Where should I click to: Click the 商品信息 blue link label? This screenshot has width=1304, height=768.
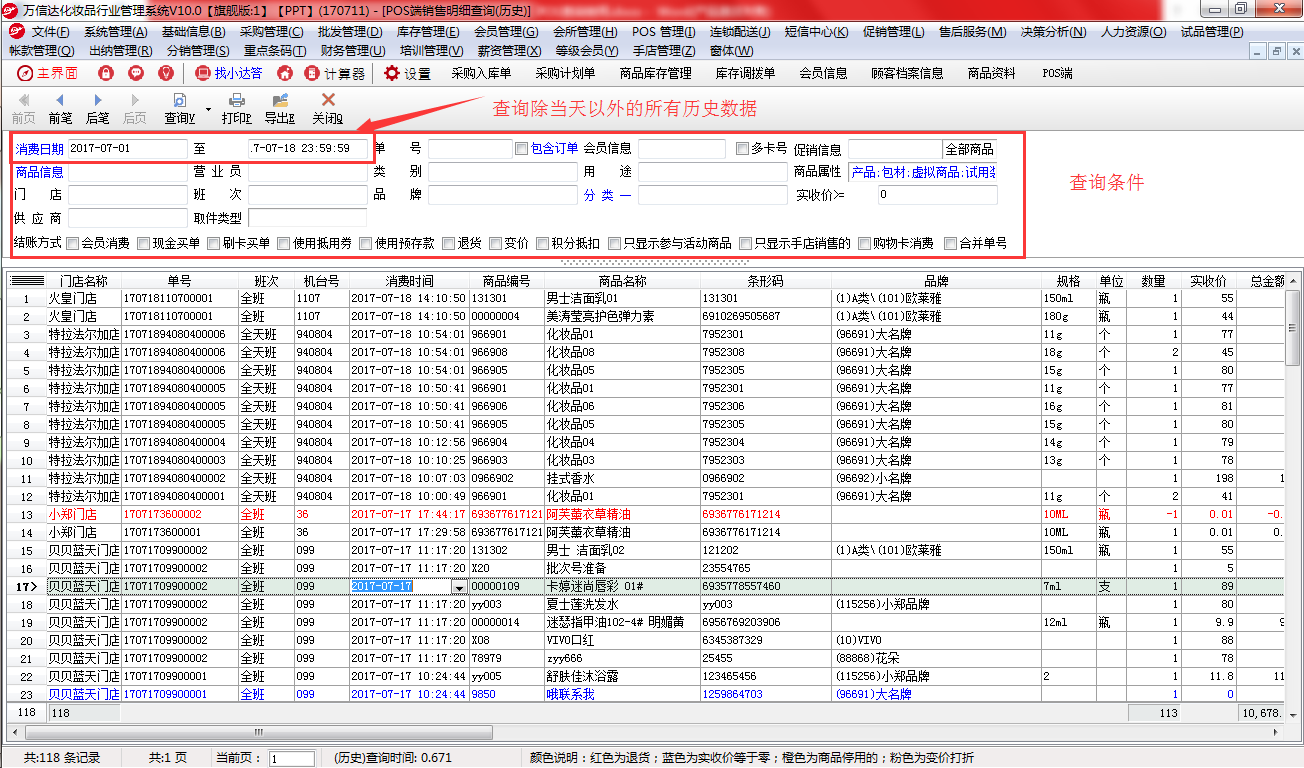[40, 172]
